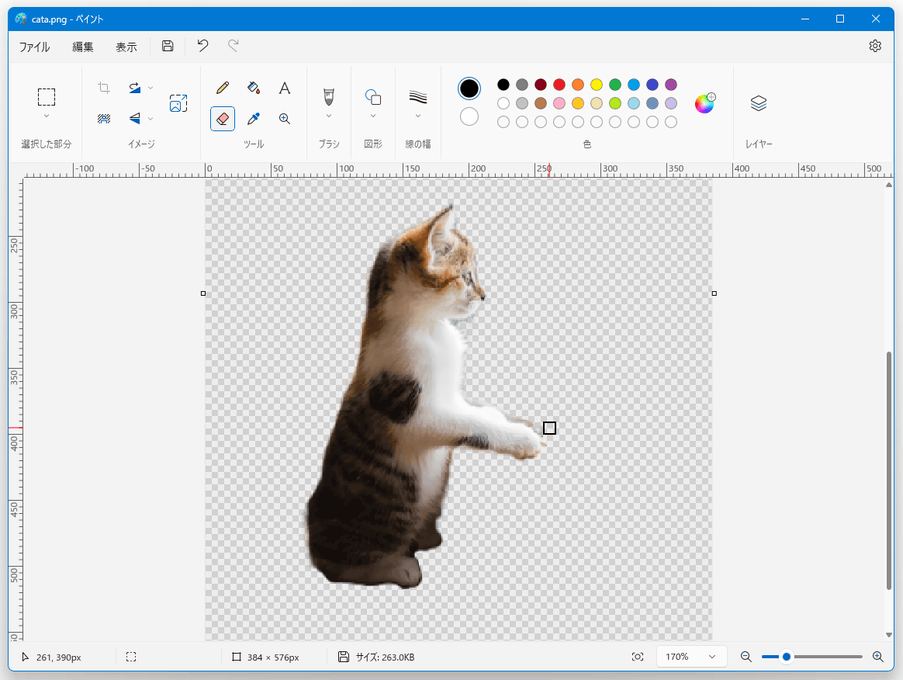Expand the selection tool dropdown arrow
The height and width of the screenshot is (680, 903).
coord(47,116)
